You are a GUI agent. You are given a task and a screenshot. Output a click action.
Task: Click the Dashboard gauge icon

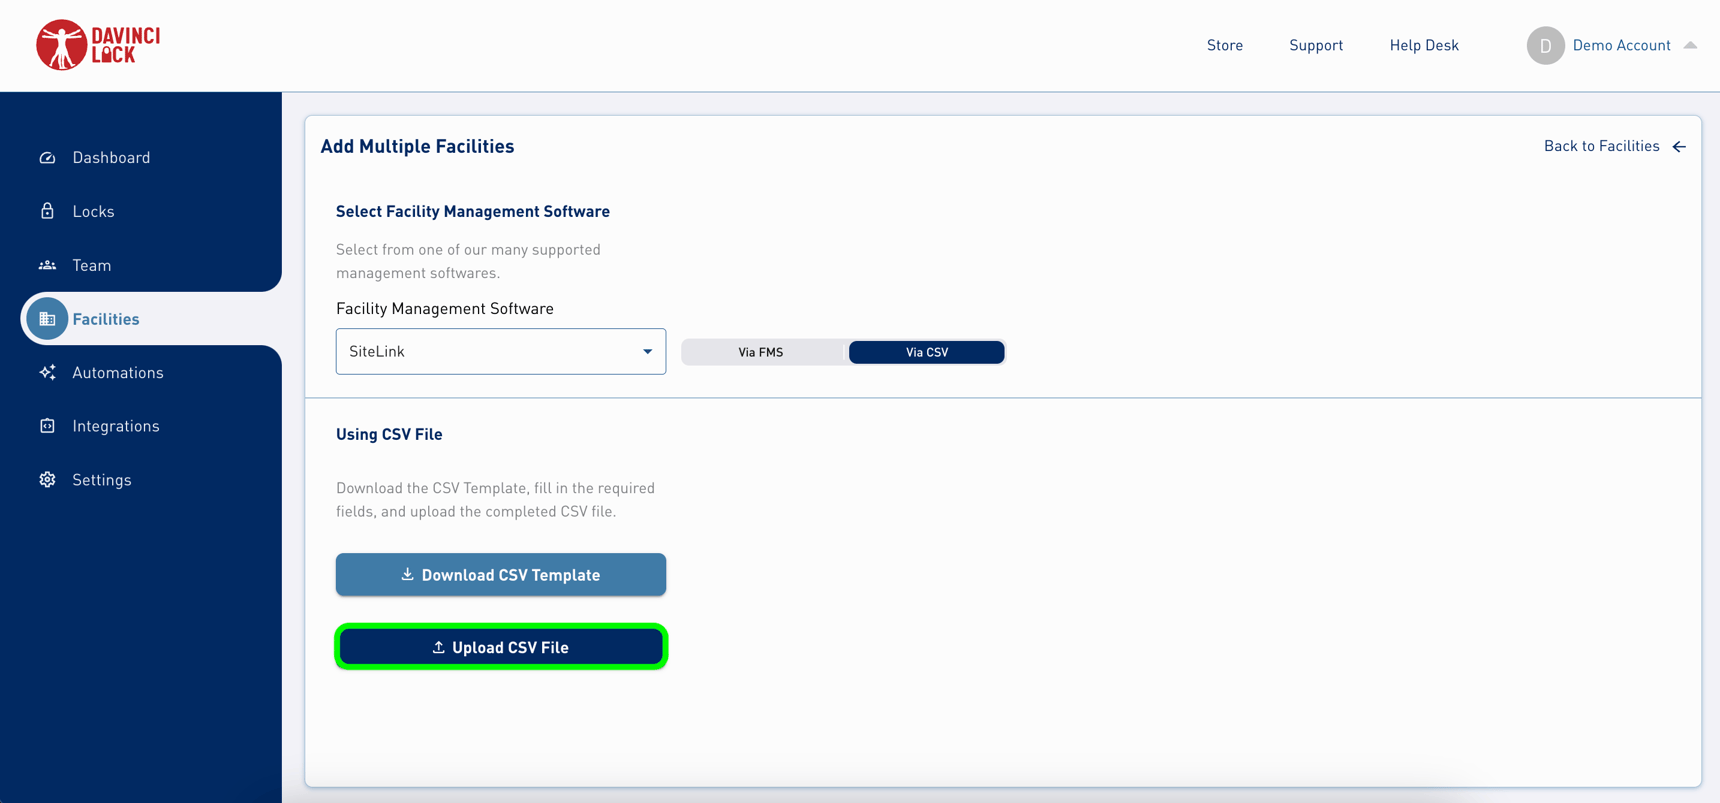(x=47, y=158)
